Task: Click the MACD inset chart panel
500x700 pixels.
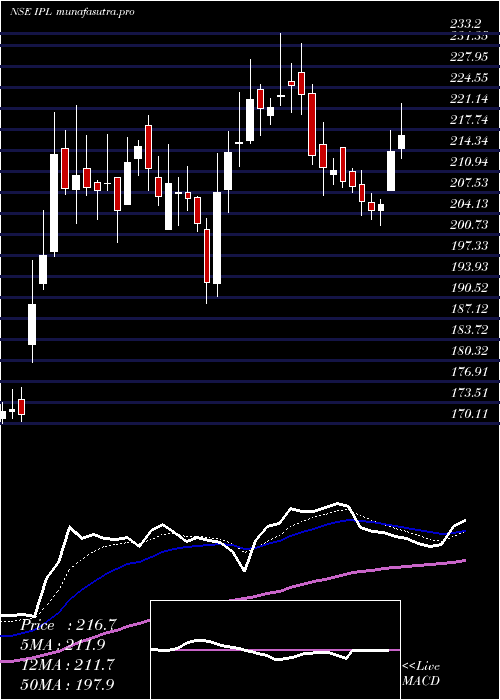Action: pos(275,650)
